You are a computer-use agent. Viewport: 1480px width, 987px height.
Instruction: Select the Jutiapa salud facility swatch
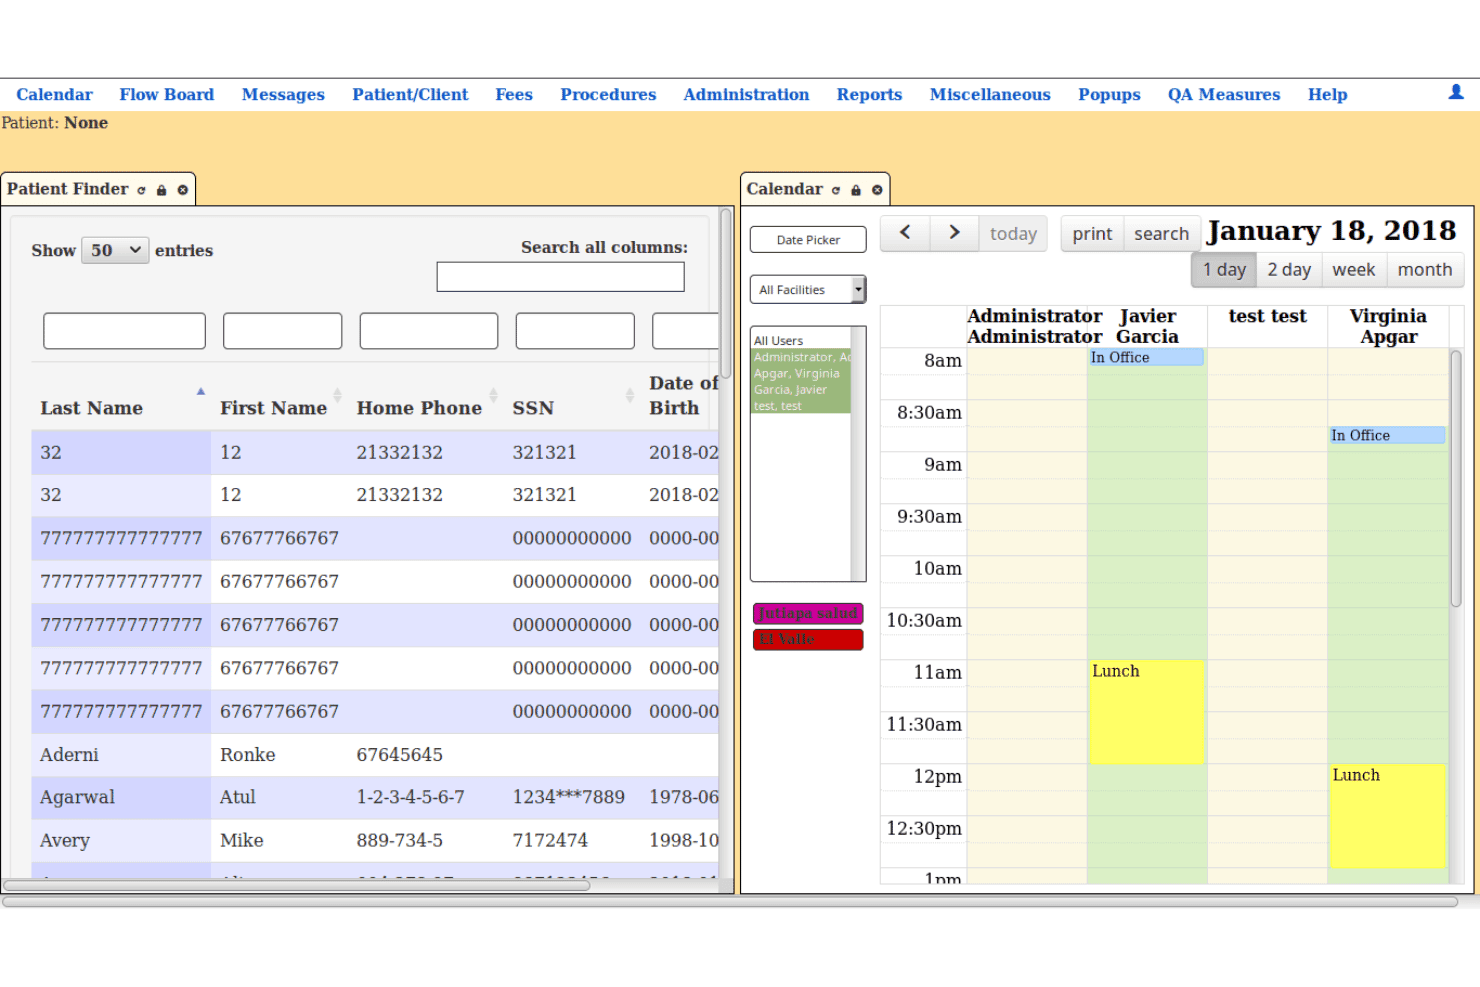tap(808, 613)
